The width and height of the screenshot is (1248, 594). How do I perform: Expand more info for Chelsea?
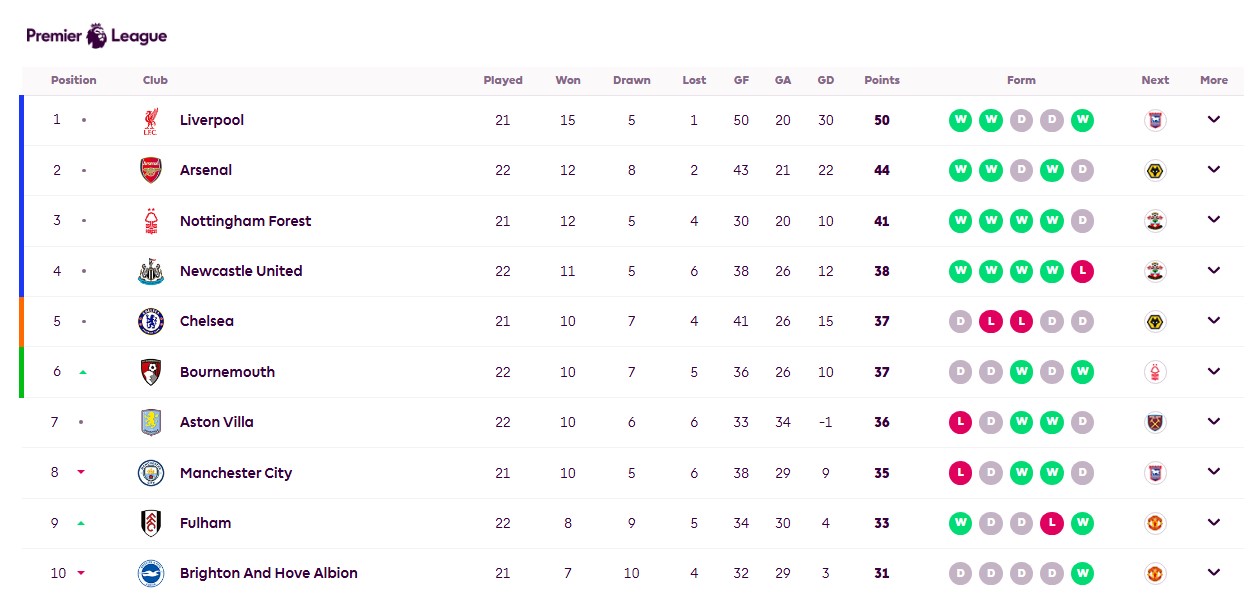(1214, 321)
